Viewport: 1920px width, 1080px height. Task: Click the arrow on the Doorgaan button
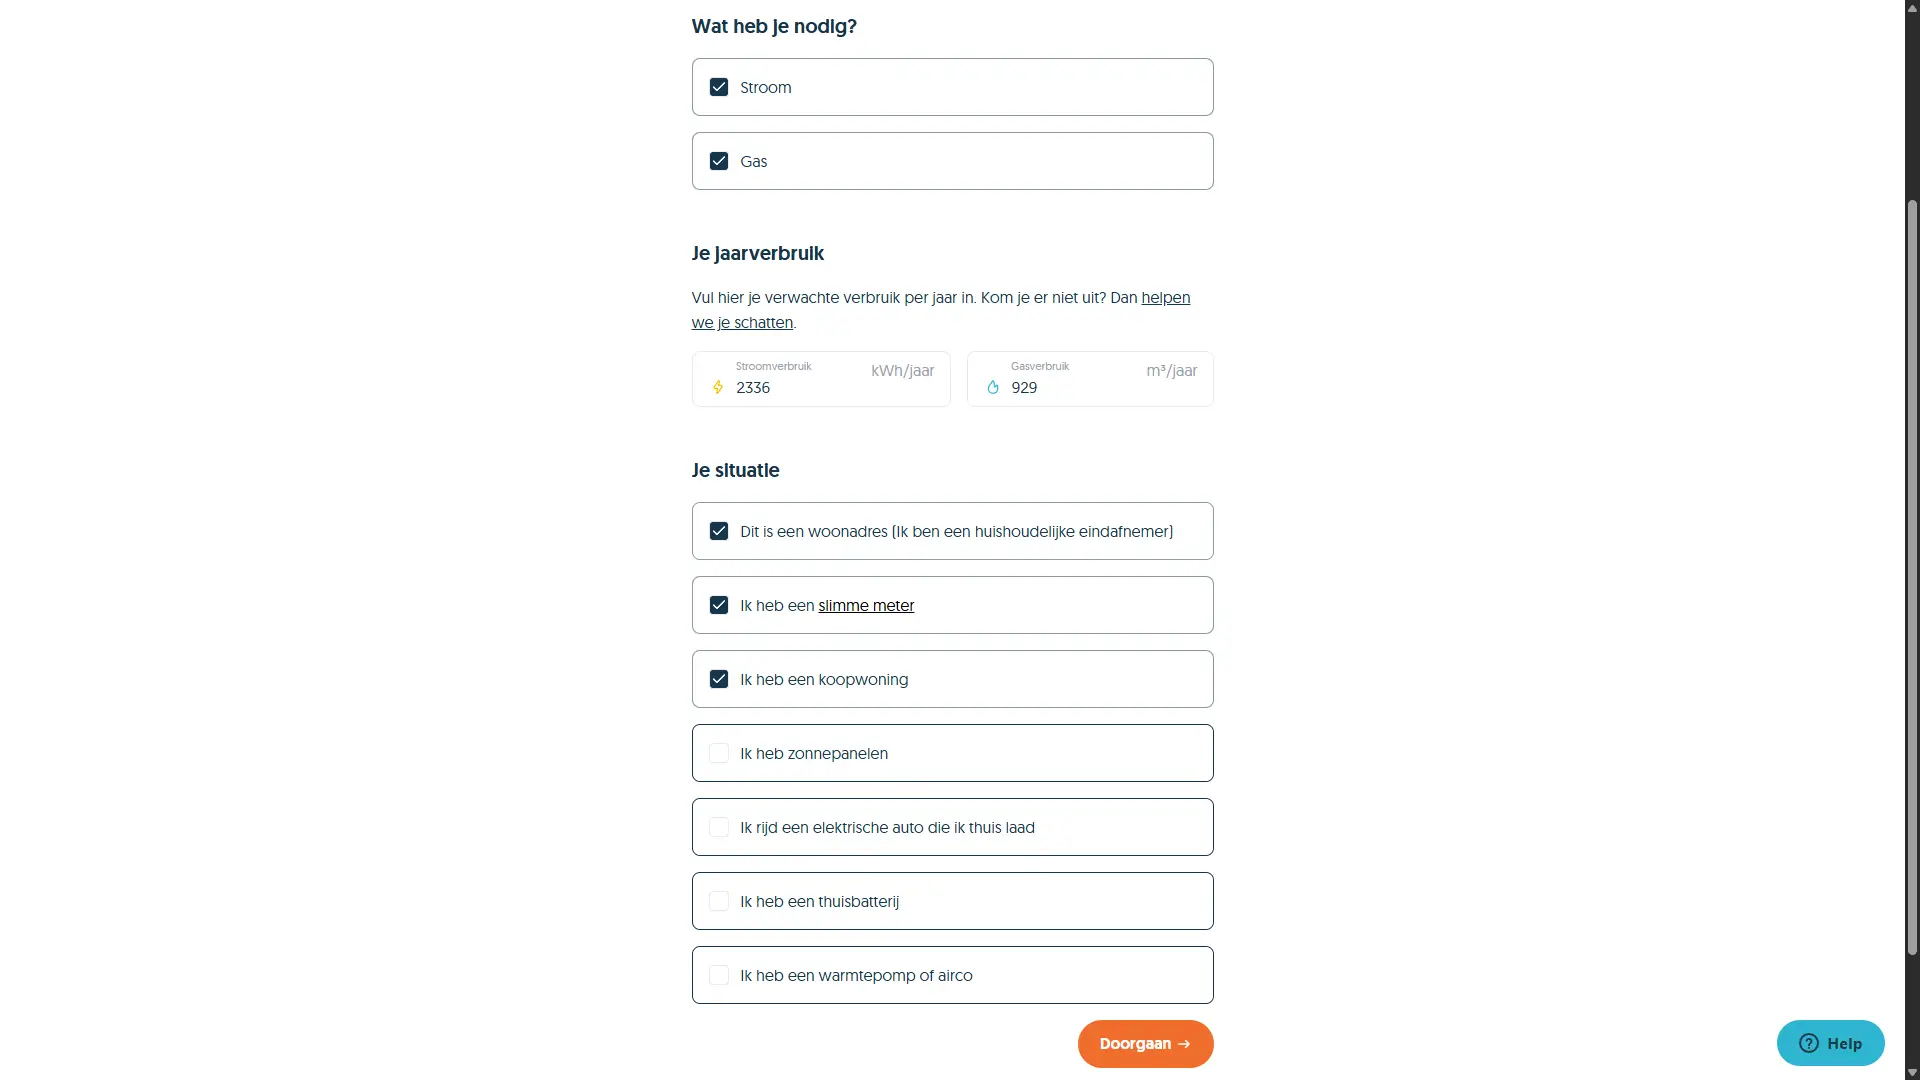1185,1044
